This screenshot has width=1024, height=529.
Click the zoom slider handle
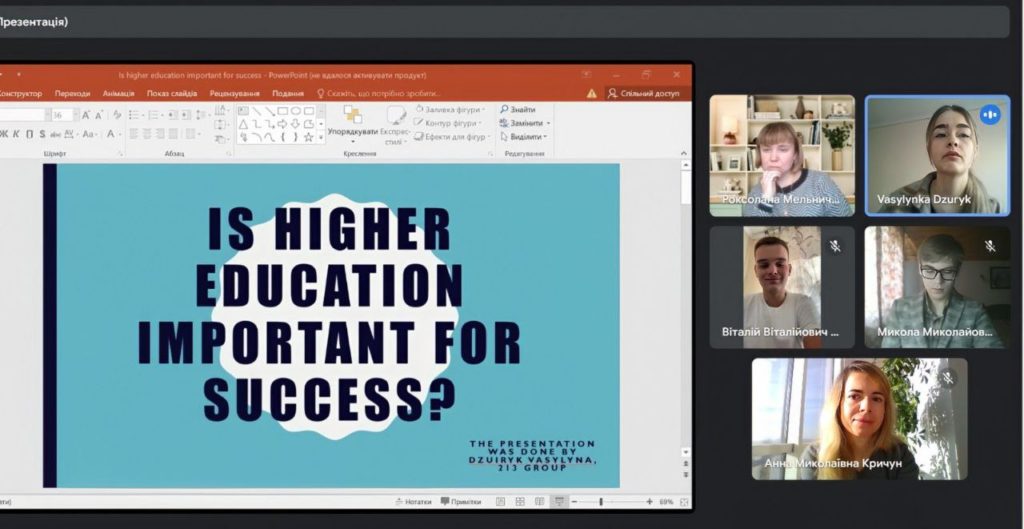click(601, 502)
